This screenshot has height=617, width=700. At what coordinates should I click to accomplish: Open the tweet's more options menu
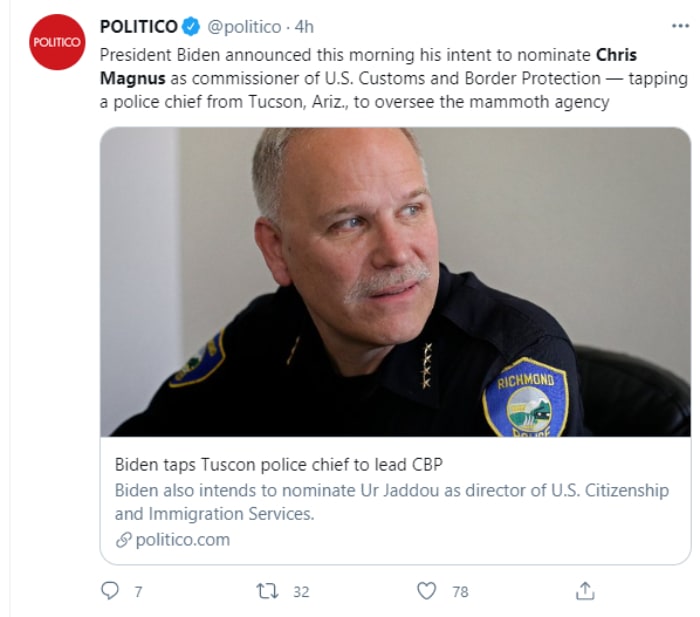coord(679,27)
